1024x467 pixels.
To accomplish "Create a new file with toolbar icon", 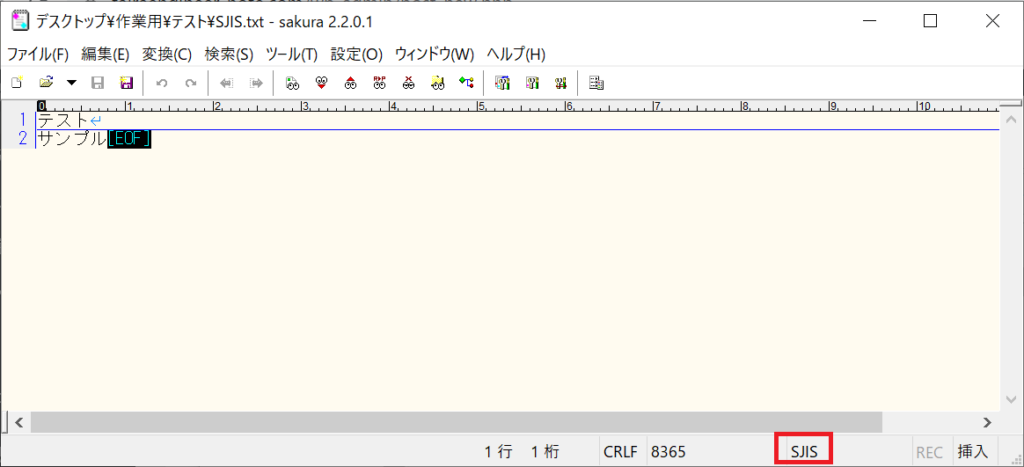I will pyautogui.click(x=17, y=83).
